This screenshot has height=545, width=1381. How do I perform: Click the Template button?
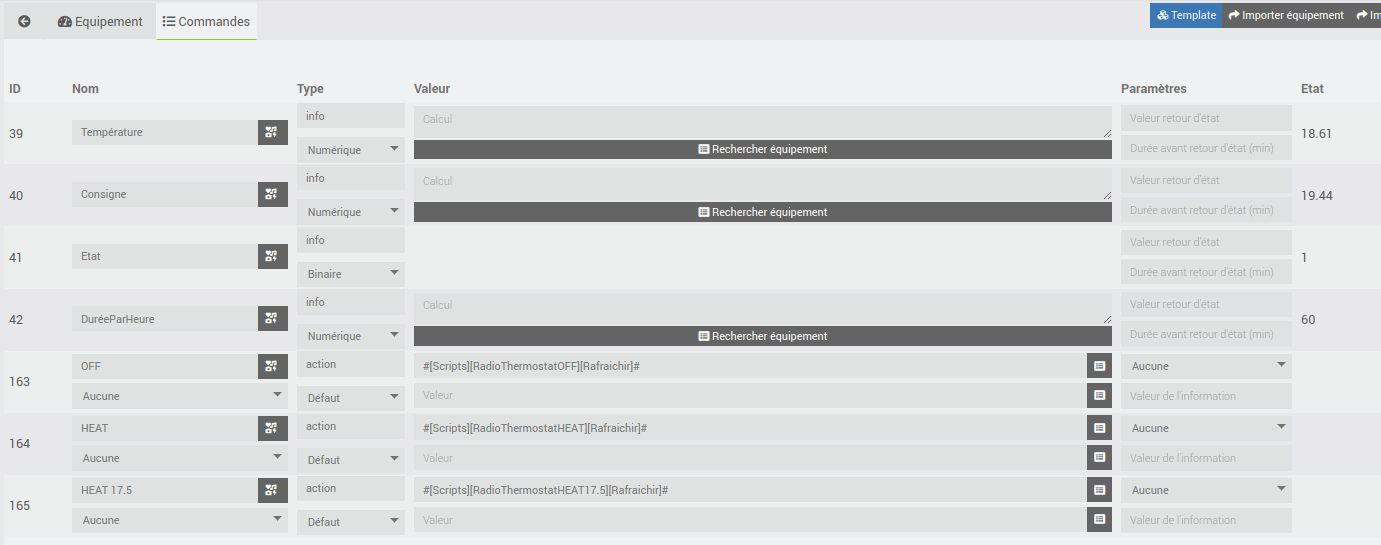1186,15
